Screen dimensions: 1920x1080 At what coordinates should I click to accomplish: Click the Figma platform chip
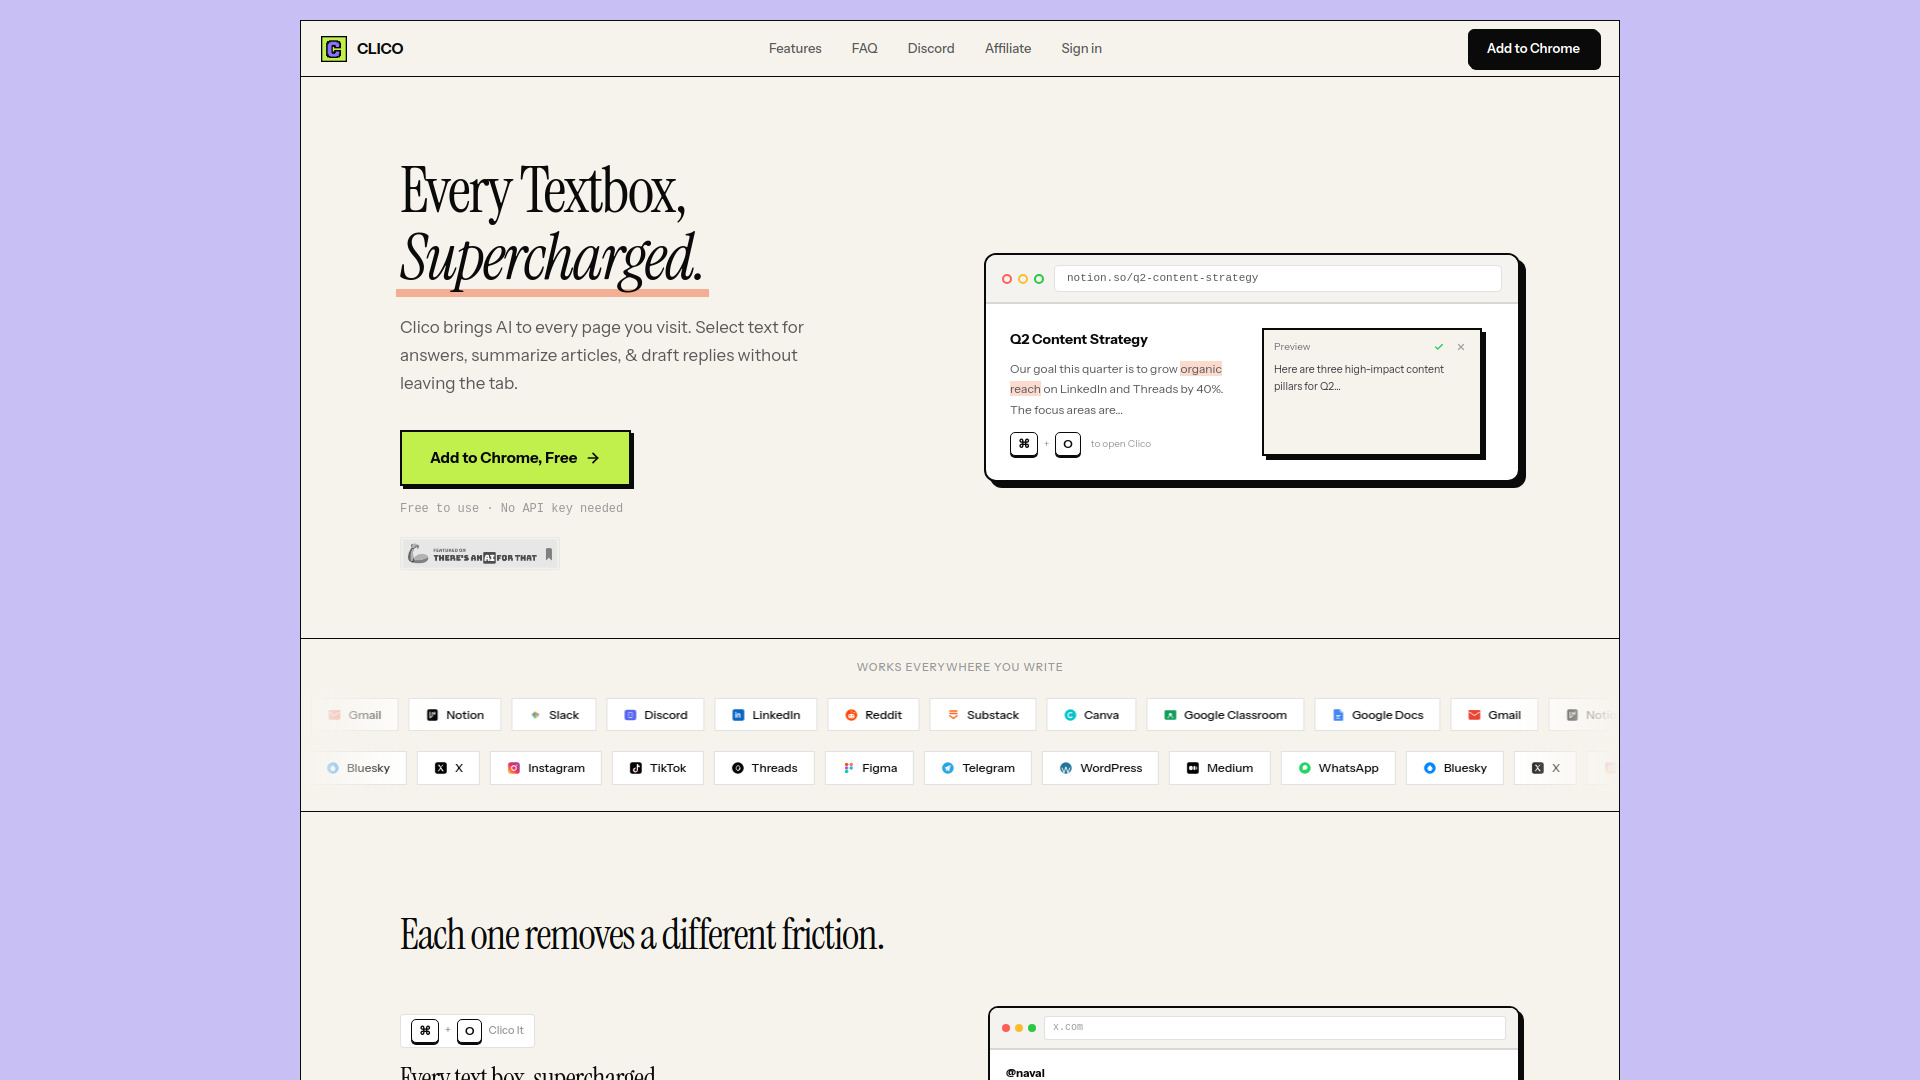click(x=869, y=768)
